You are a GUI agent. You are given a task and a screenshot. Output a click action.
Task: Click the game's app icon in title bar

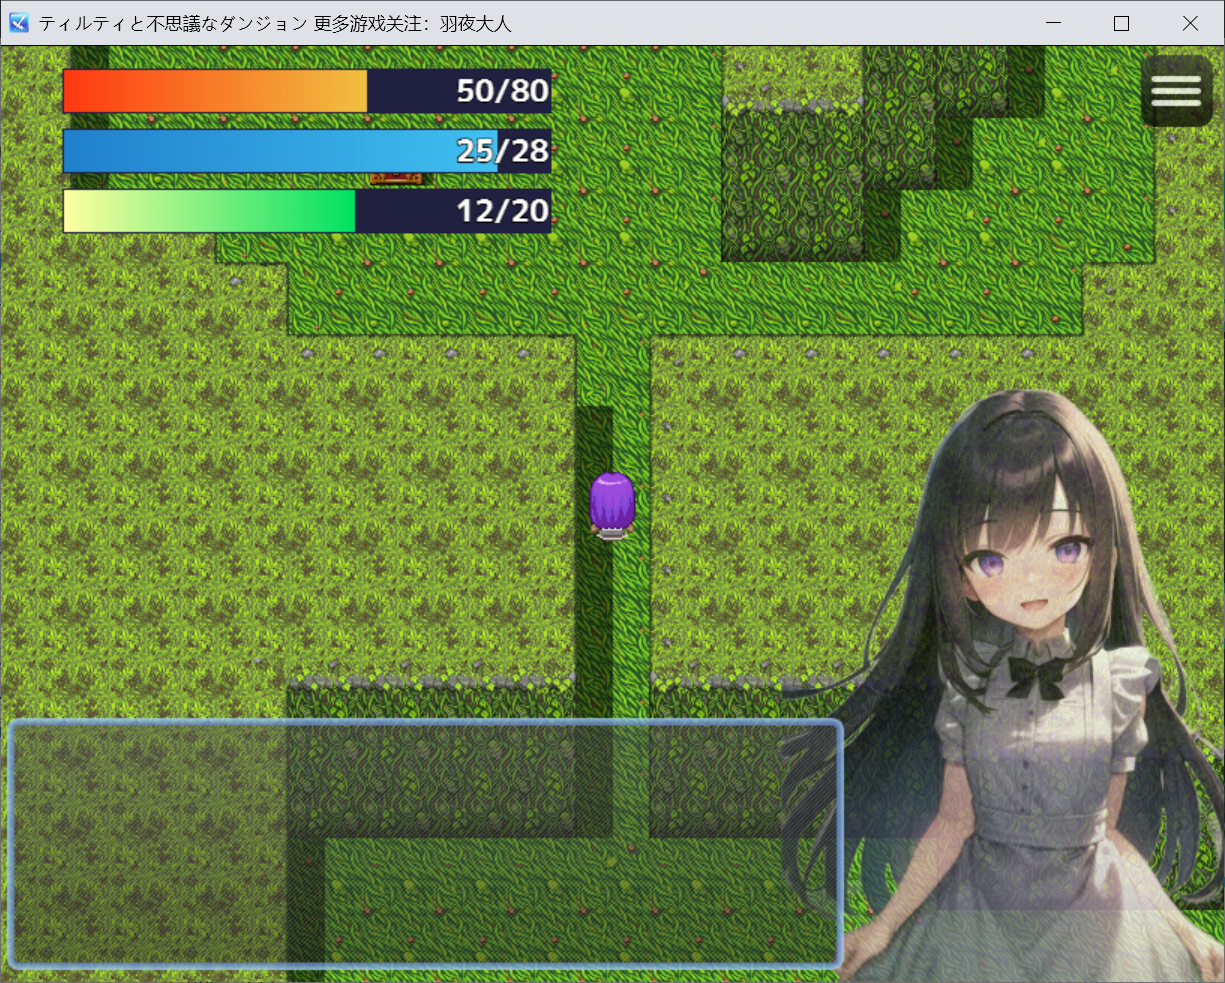point(18,23)
